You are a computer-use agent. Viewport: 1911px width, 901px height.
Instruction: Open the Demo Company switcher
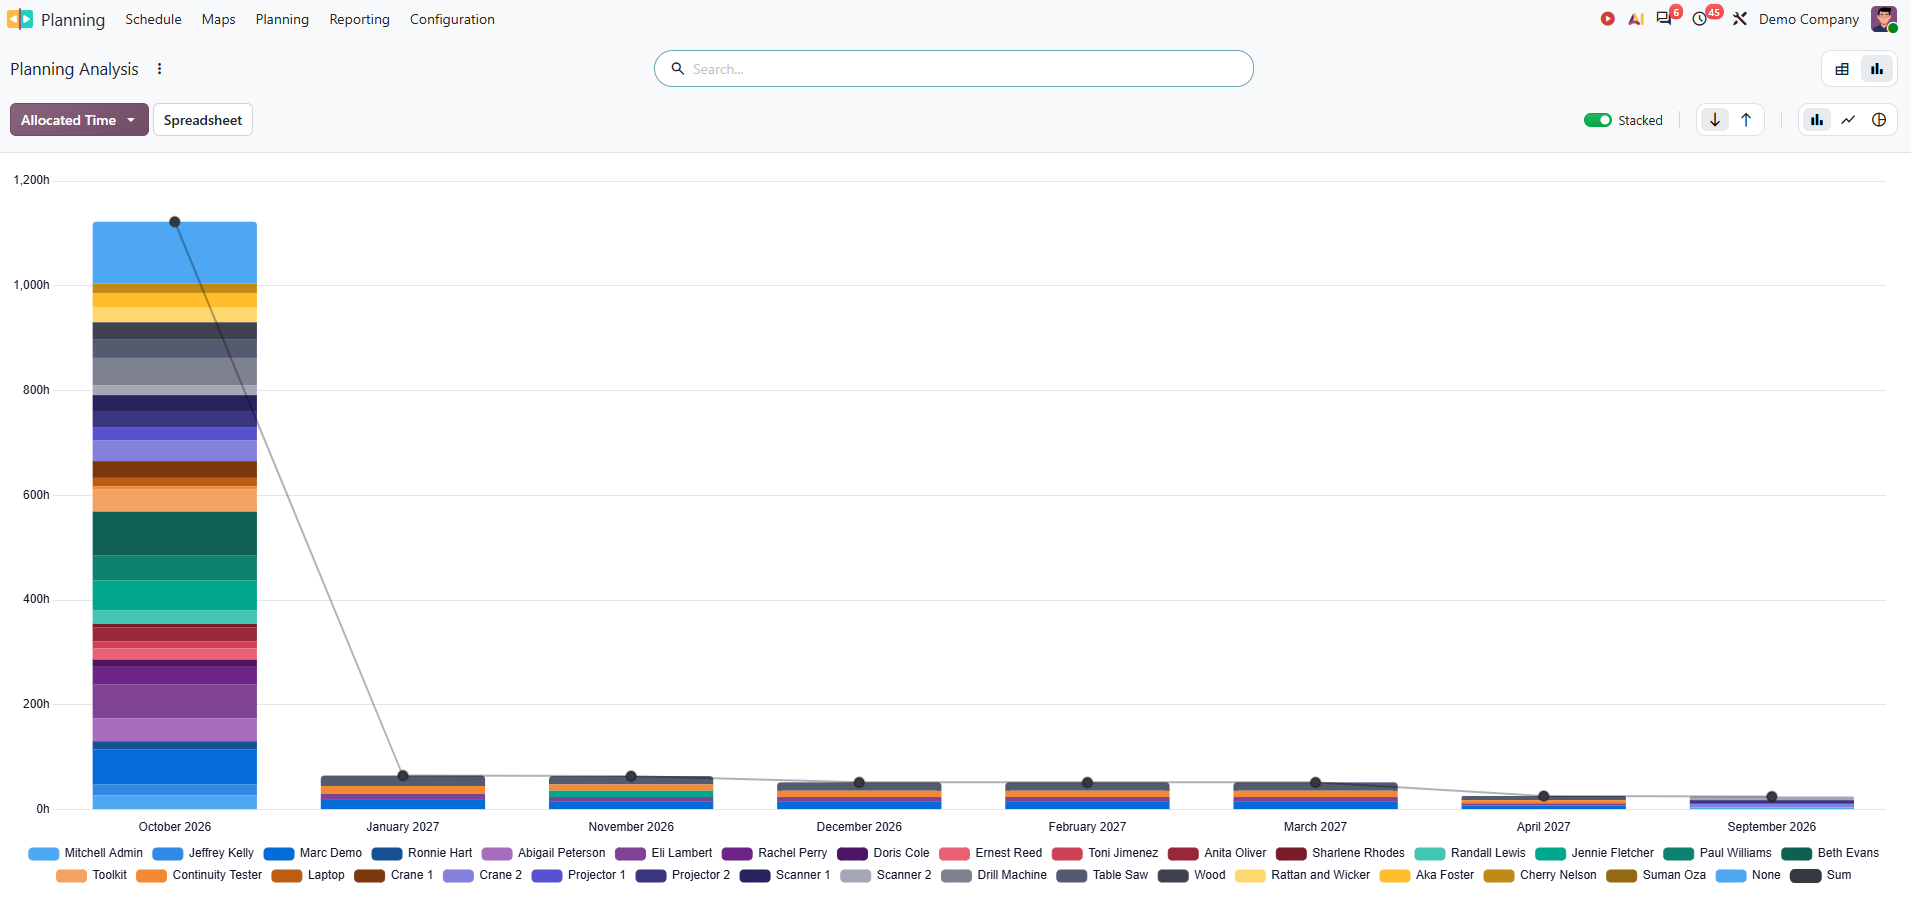click(1808, 19)
